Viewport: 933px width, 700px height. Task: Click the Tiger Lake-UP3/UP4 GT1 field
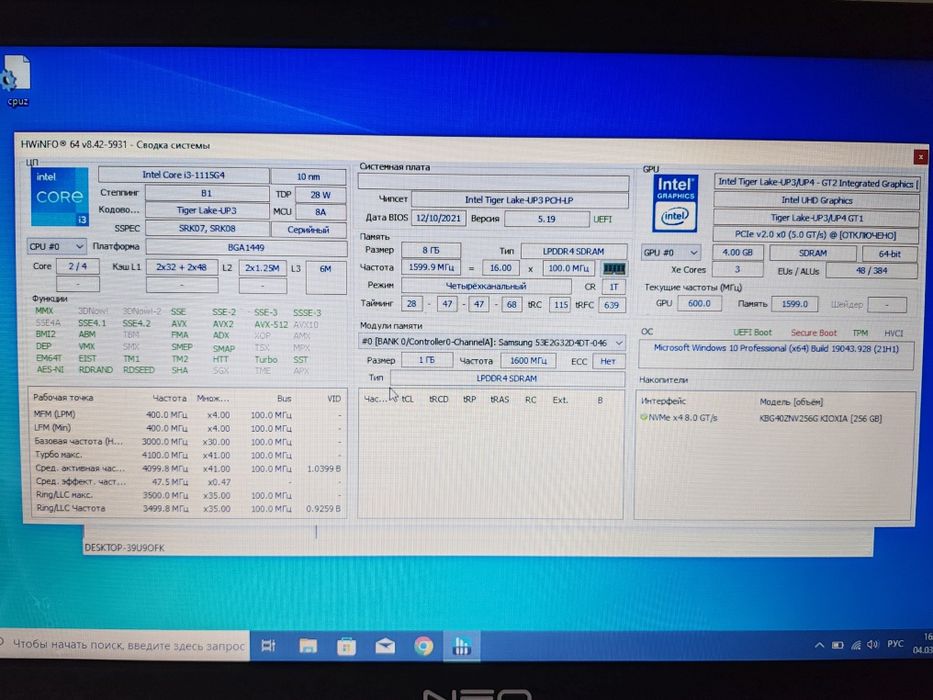click(x=816, y=218)
